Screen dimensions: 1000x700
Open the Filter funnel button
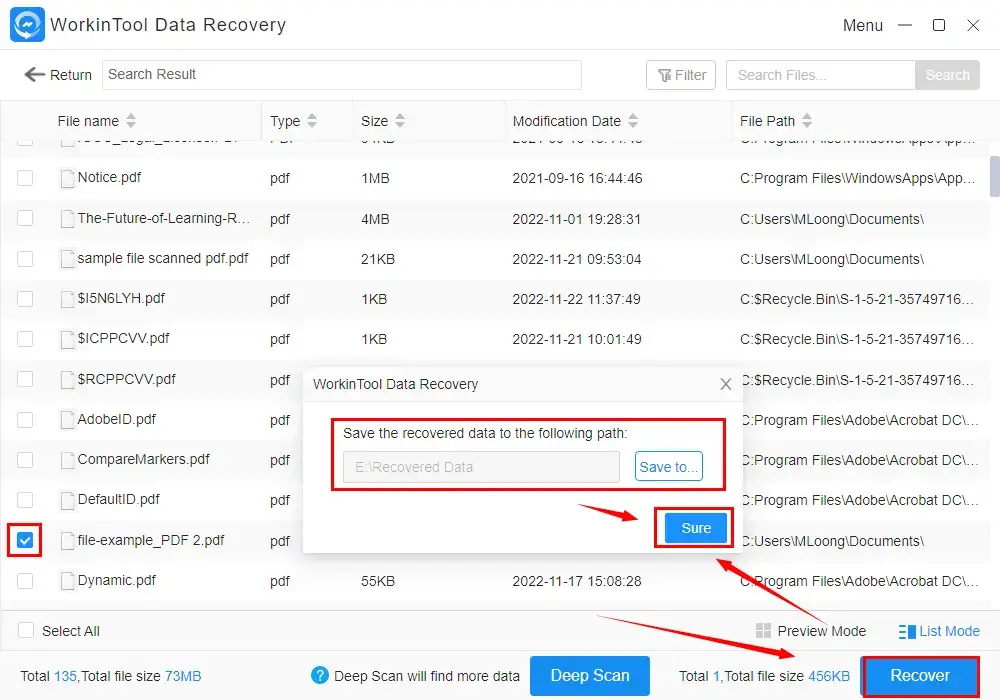pyautogui.click(x=680, y=75)
